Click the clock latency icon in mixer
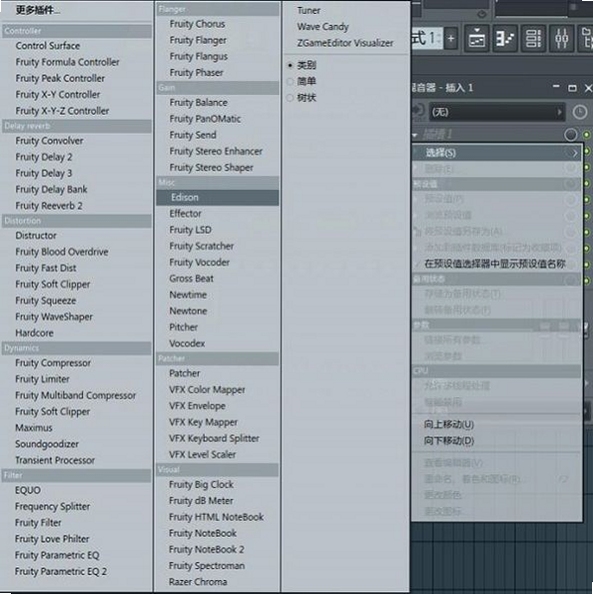593x594 pixels. pos(579,112)
